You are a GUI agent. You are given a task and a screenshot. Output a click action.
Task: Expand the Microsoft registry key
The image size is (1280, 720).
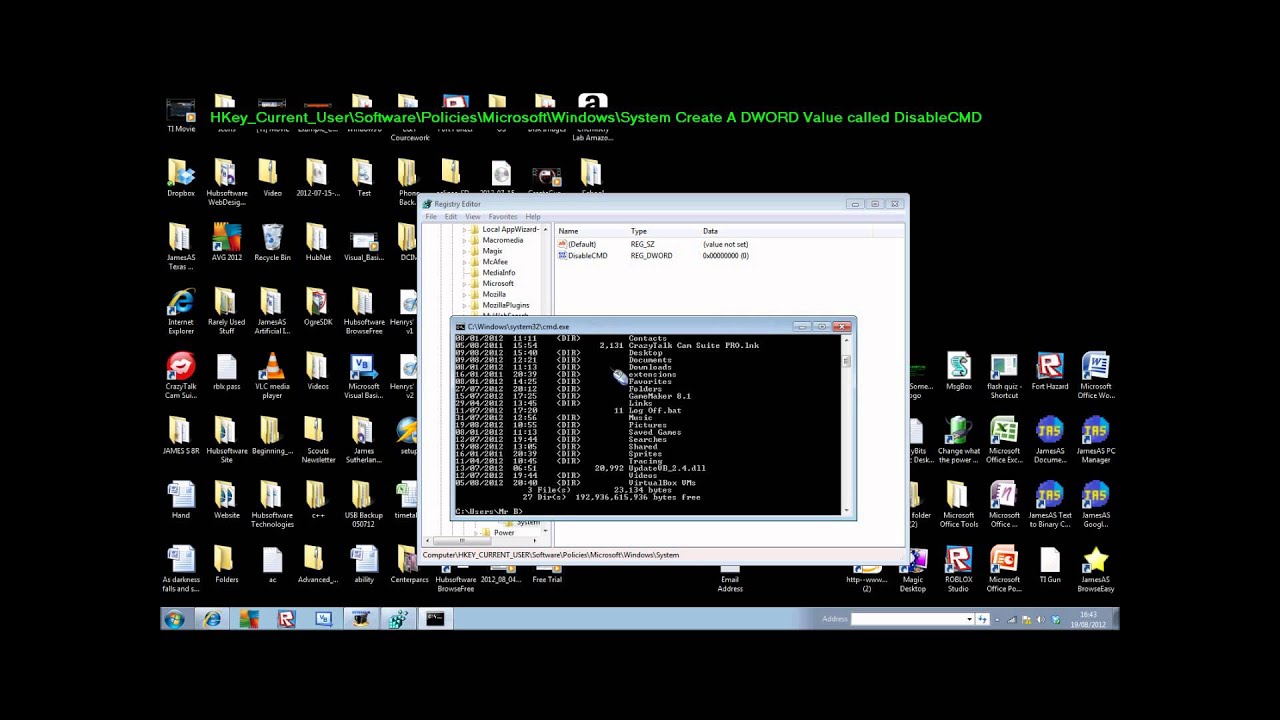pyautogui.click(x=464, y=283)
